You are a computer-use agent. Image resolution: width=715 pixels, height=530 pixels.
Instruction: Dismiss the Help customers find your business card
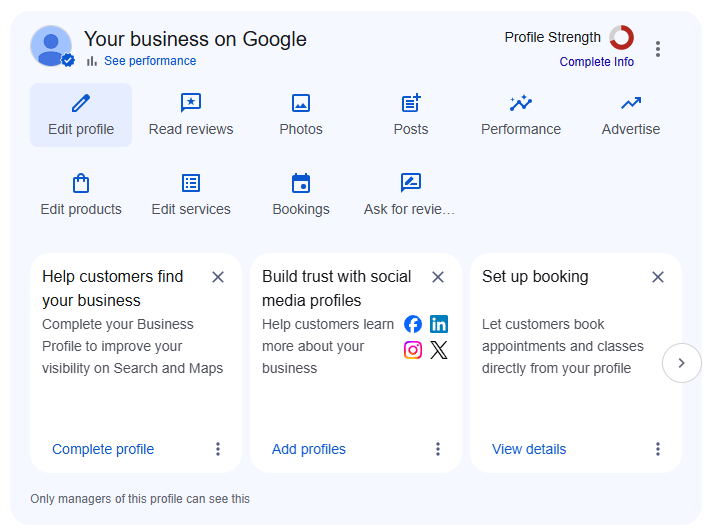click(218, 277)
